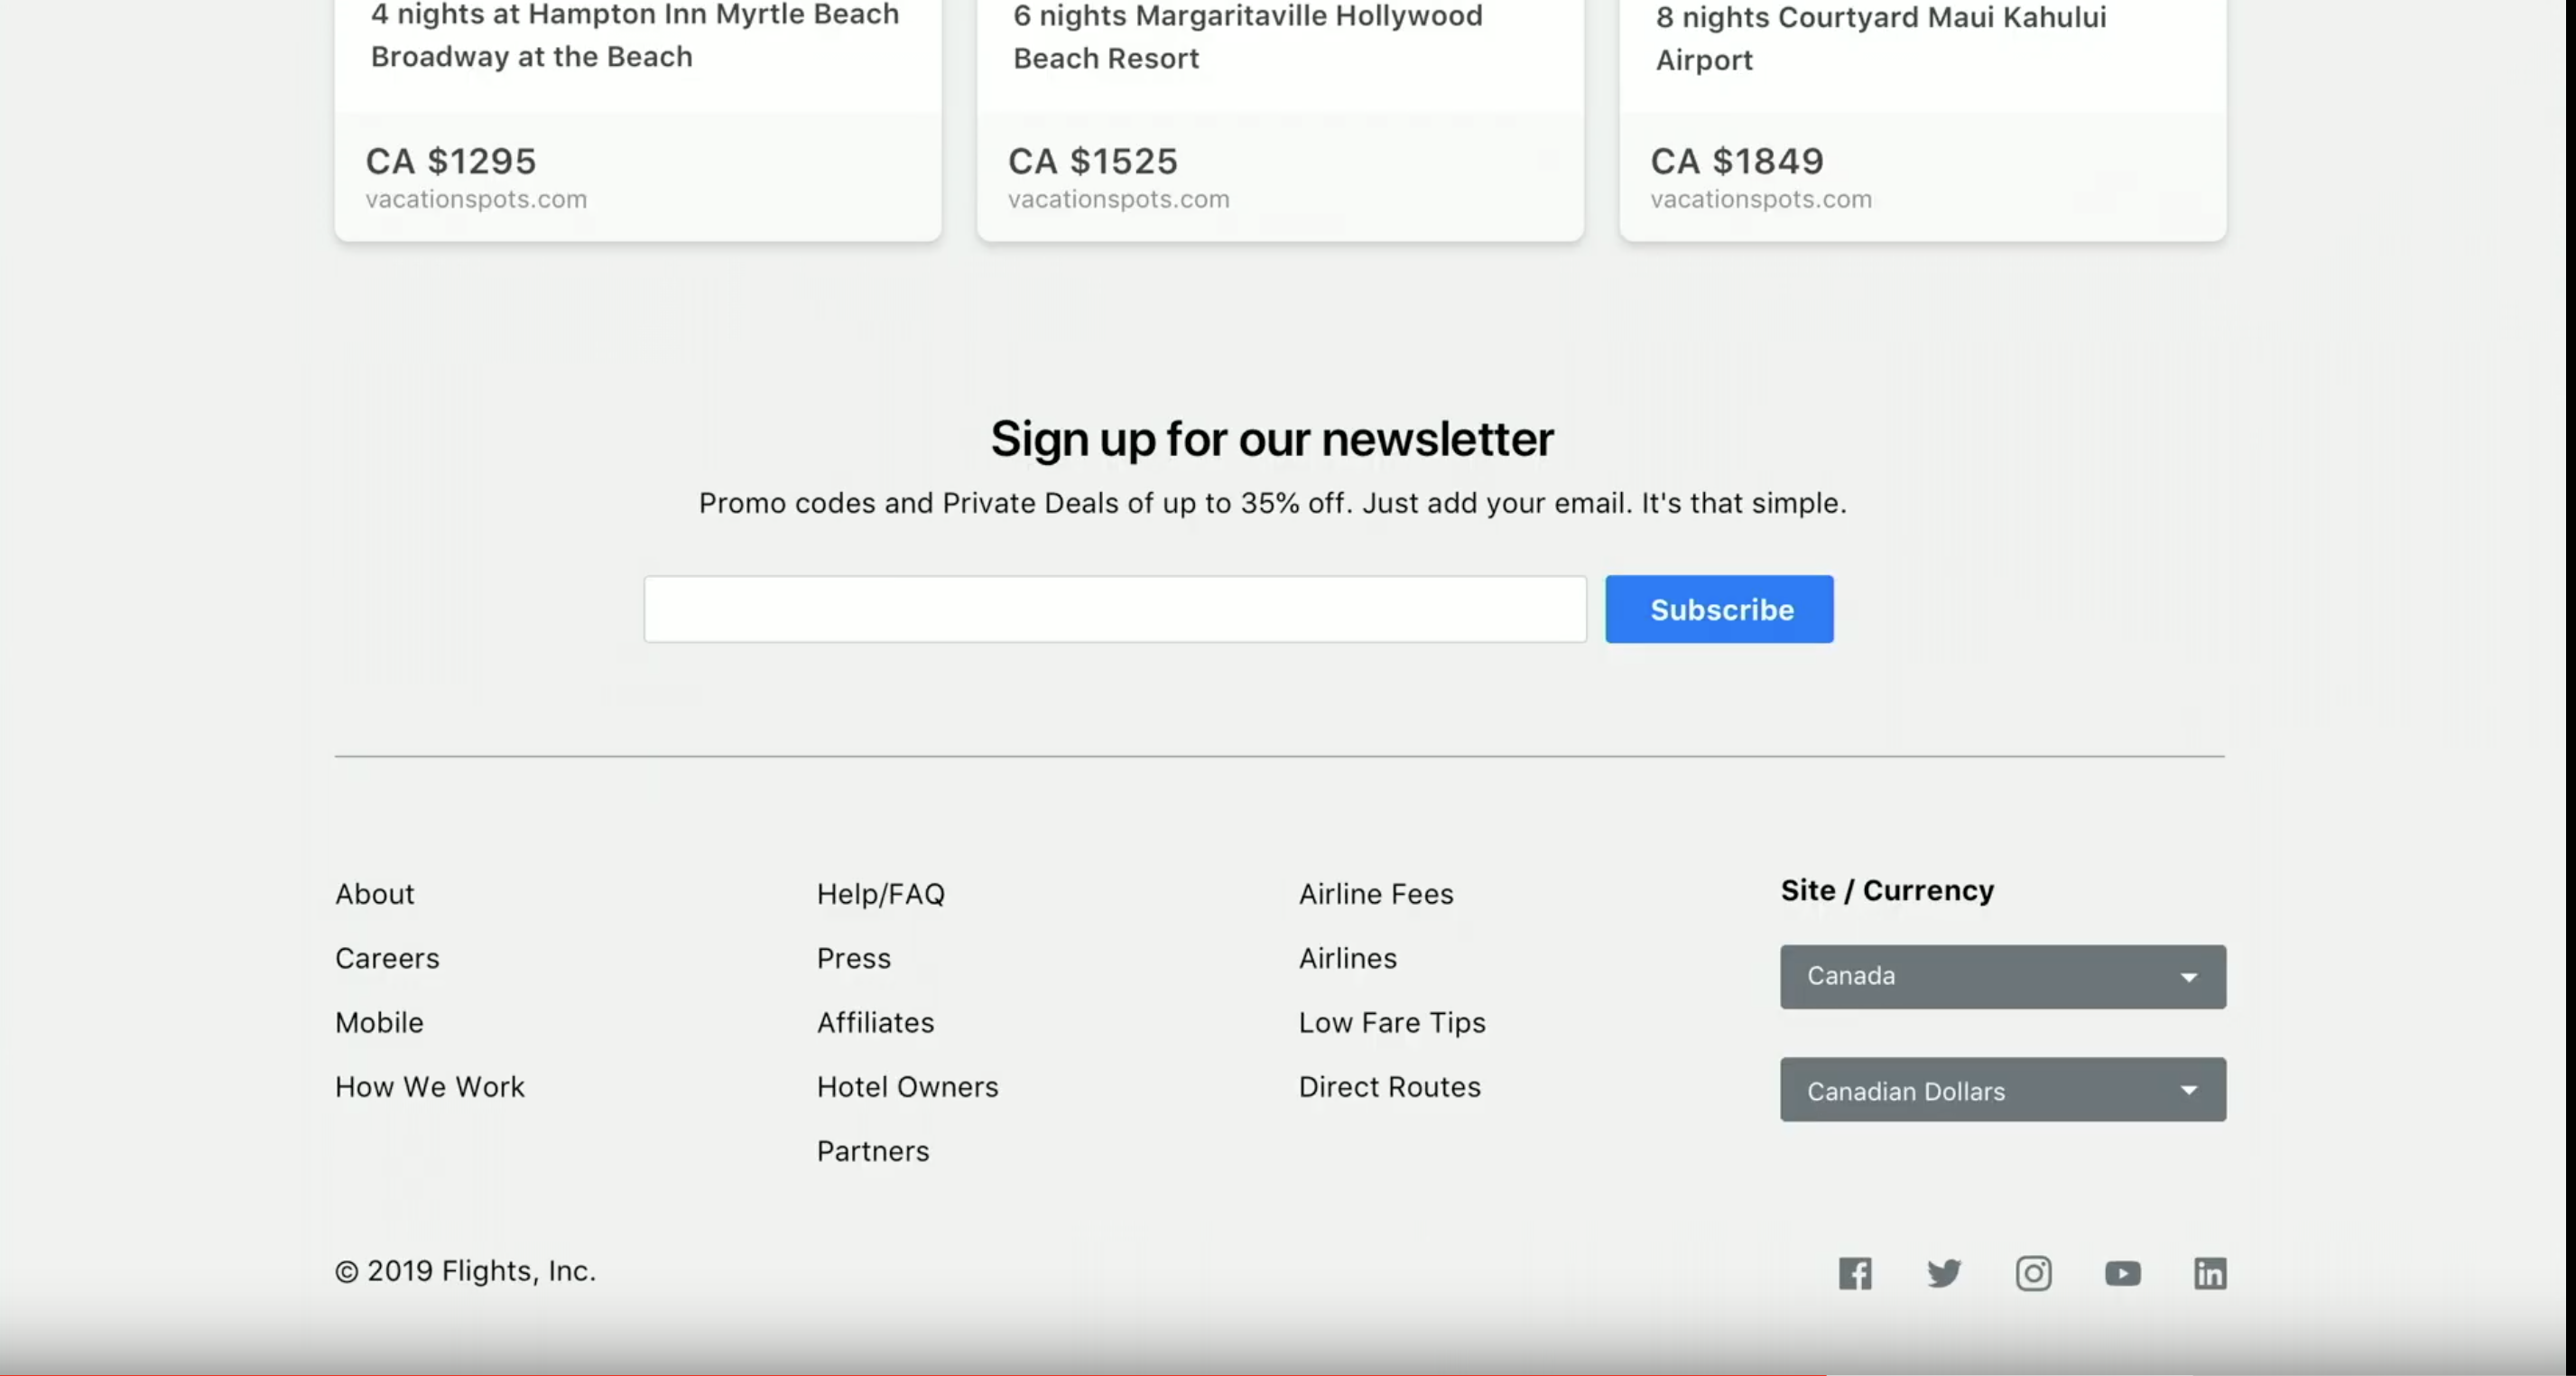Expand the Canadian Dollars currency dropdown
The height and width of the screenshot is (1376, 2576).
[x=2002, y=1090]
